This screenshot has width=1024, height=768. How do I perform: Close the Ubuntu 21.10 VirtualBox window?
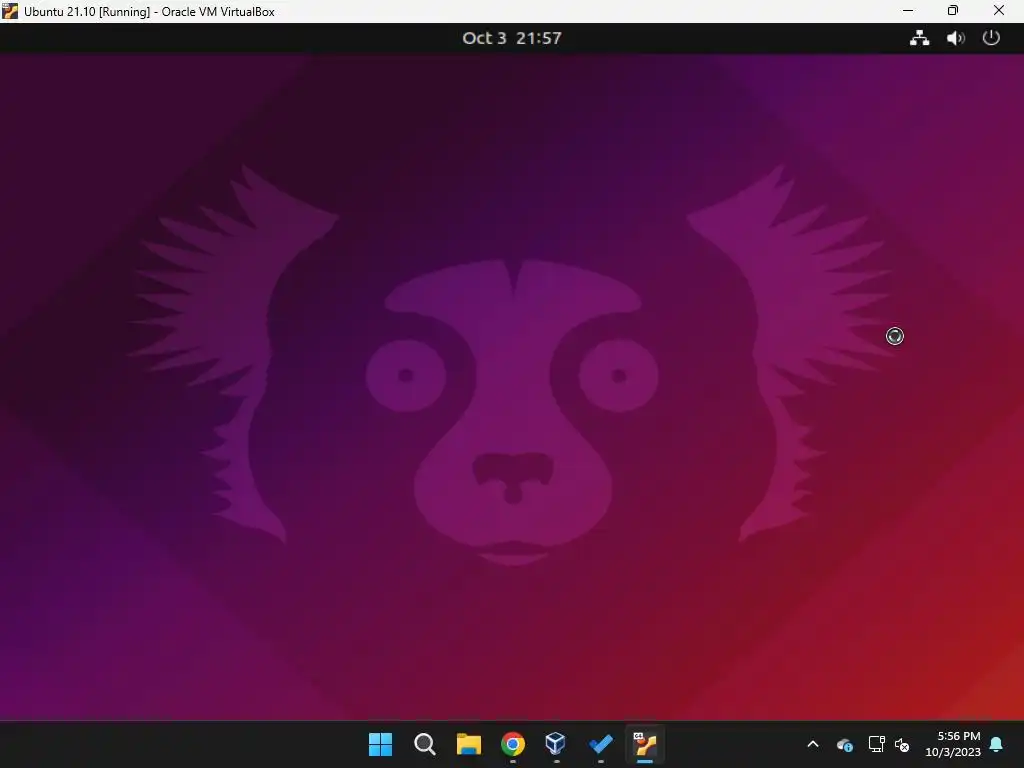point(999,11)
